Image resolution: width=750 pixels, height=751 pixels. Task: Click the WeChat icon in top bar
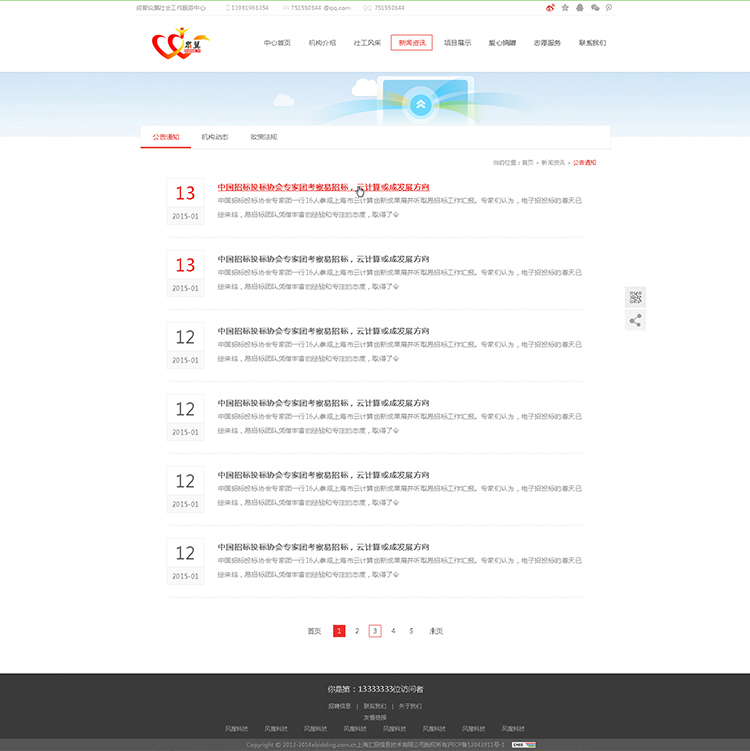click(595, 7)
